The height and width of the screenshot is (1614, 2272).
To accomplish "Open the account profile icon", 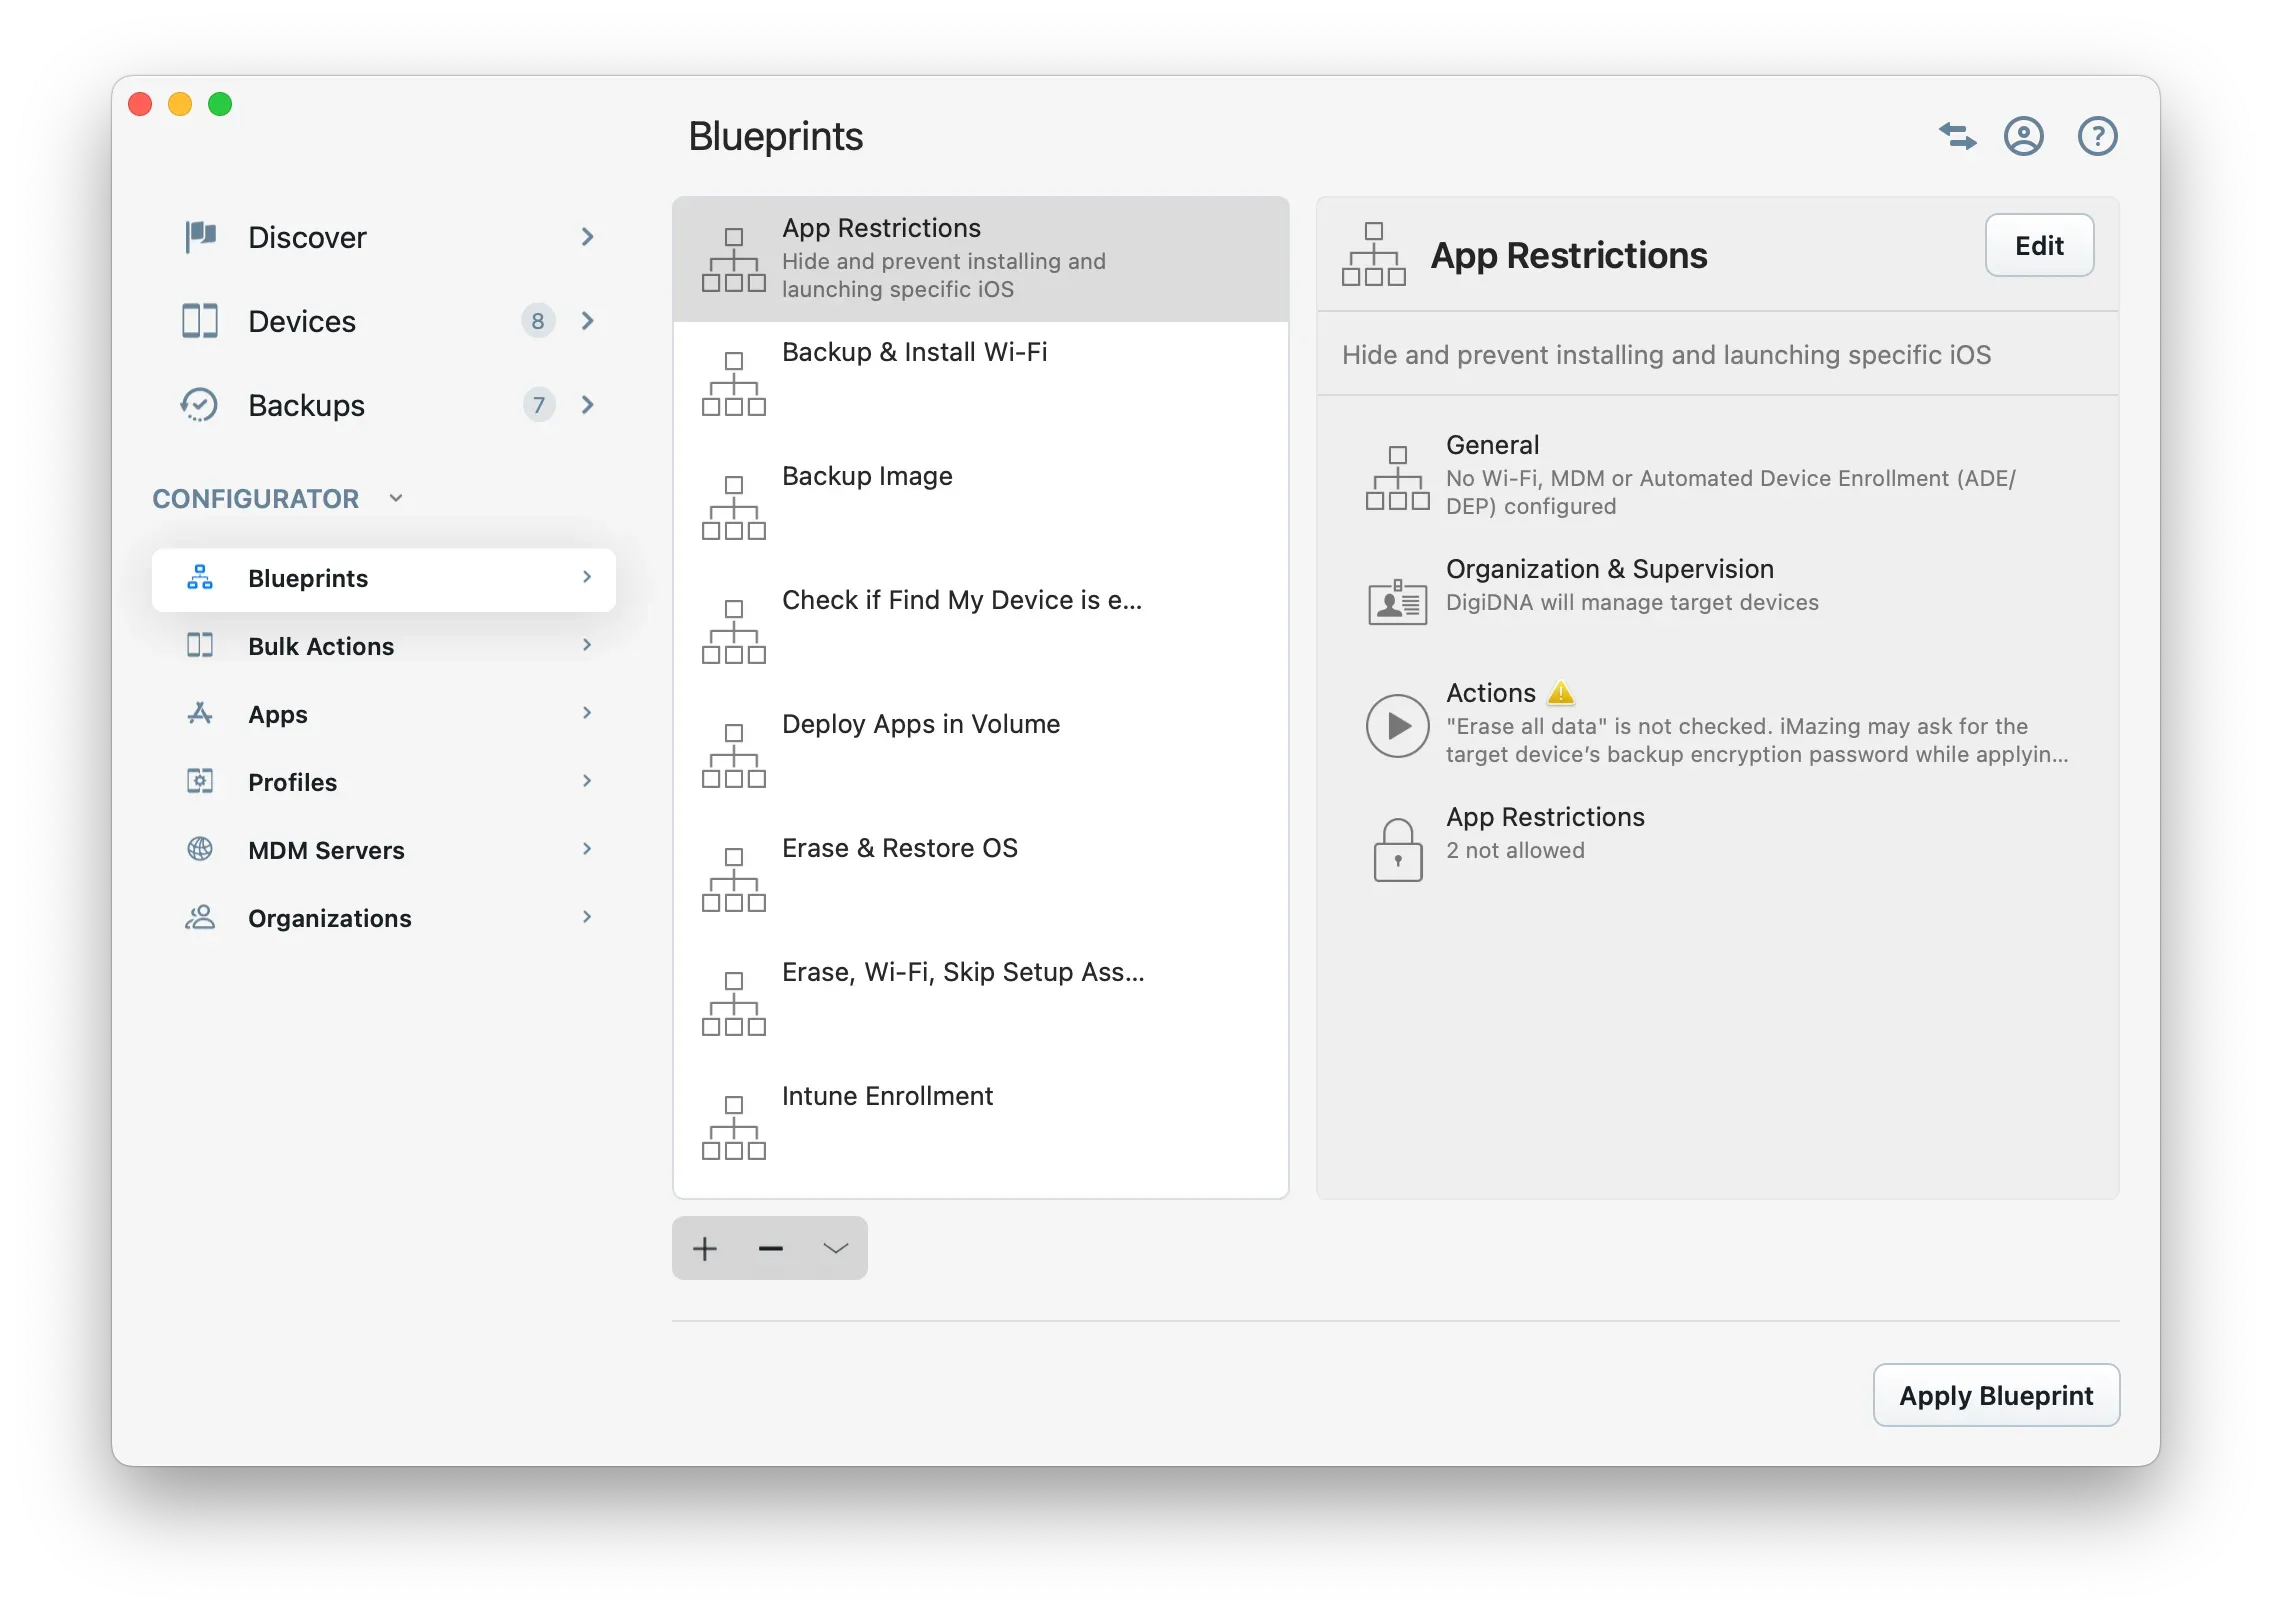I will coord(2023,136).
